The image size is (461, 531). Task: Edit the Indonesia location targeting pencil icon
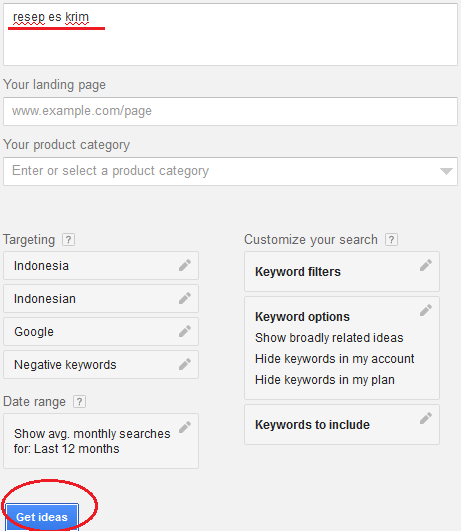185,265
